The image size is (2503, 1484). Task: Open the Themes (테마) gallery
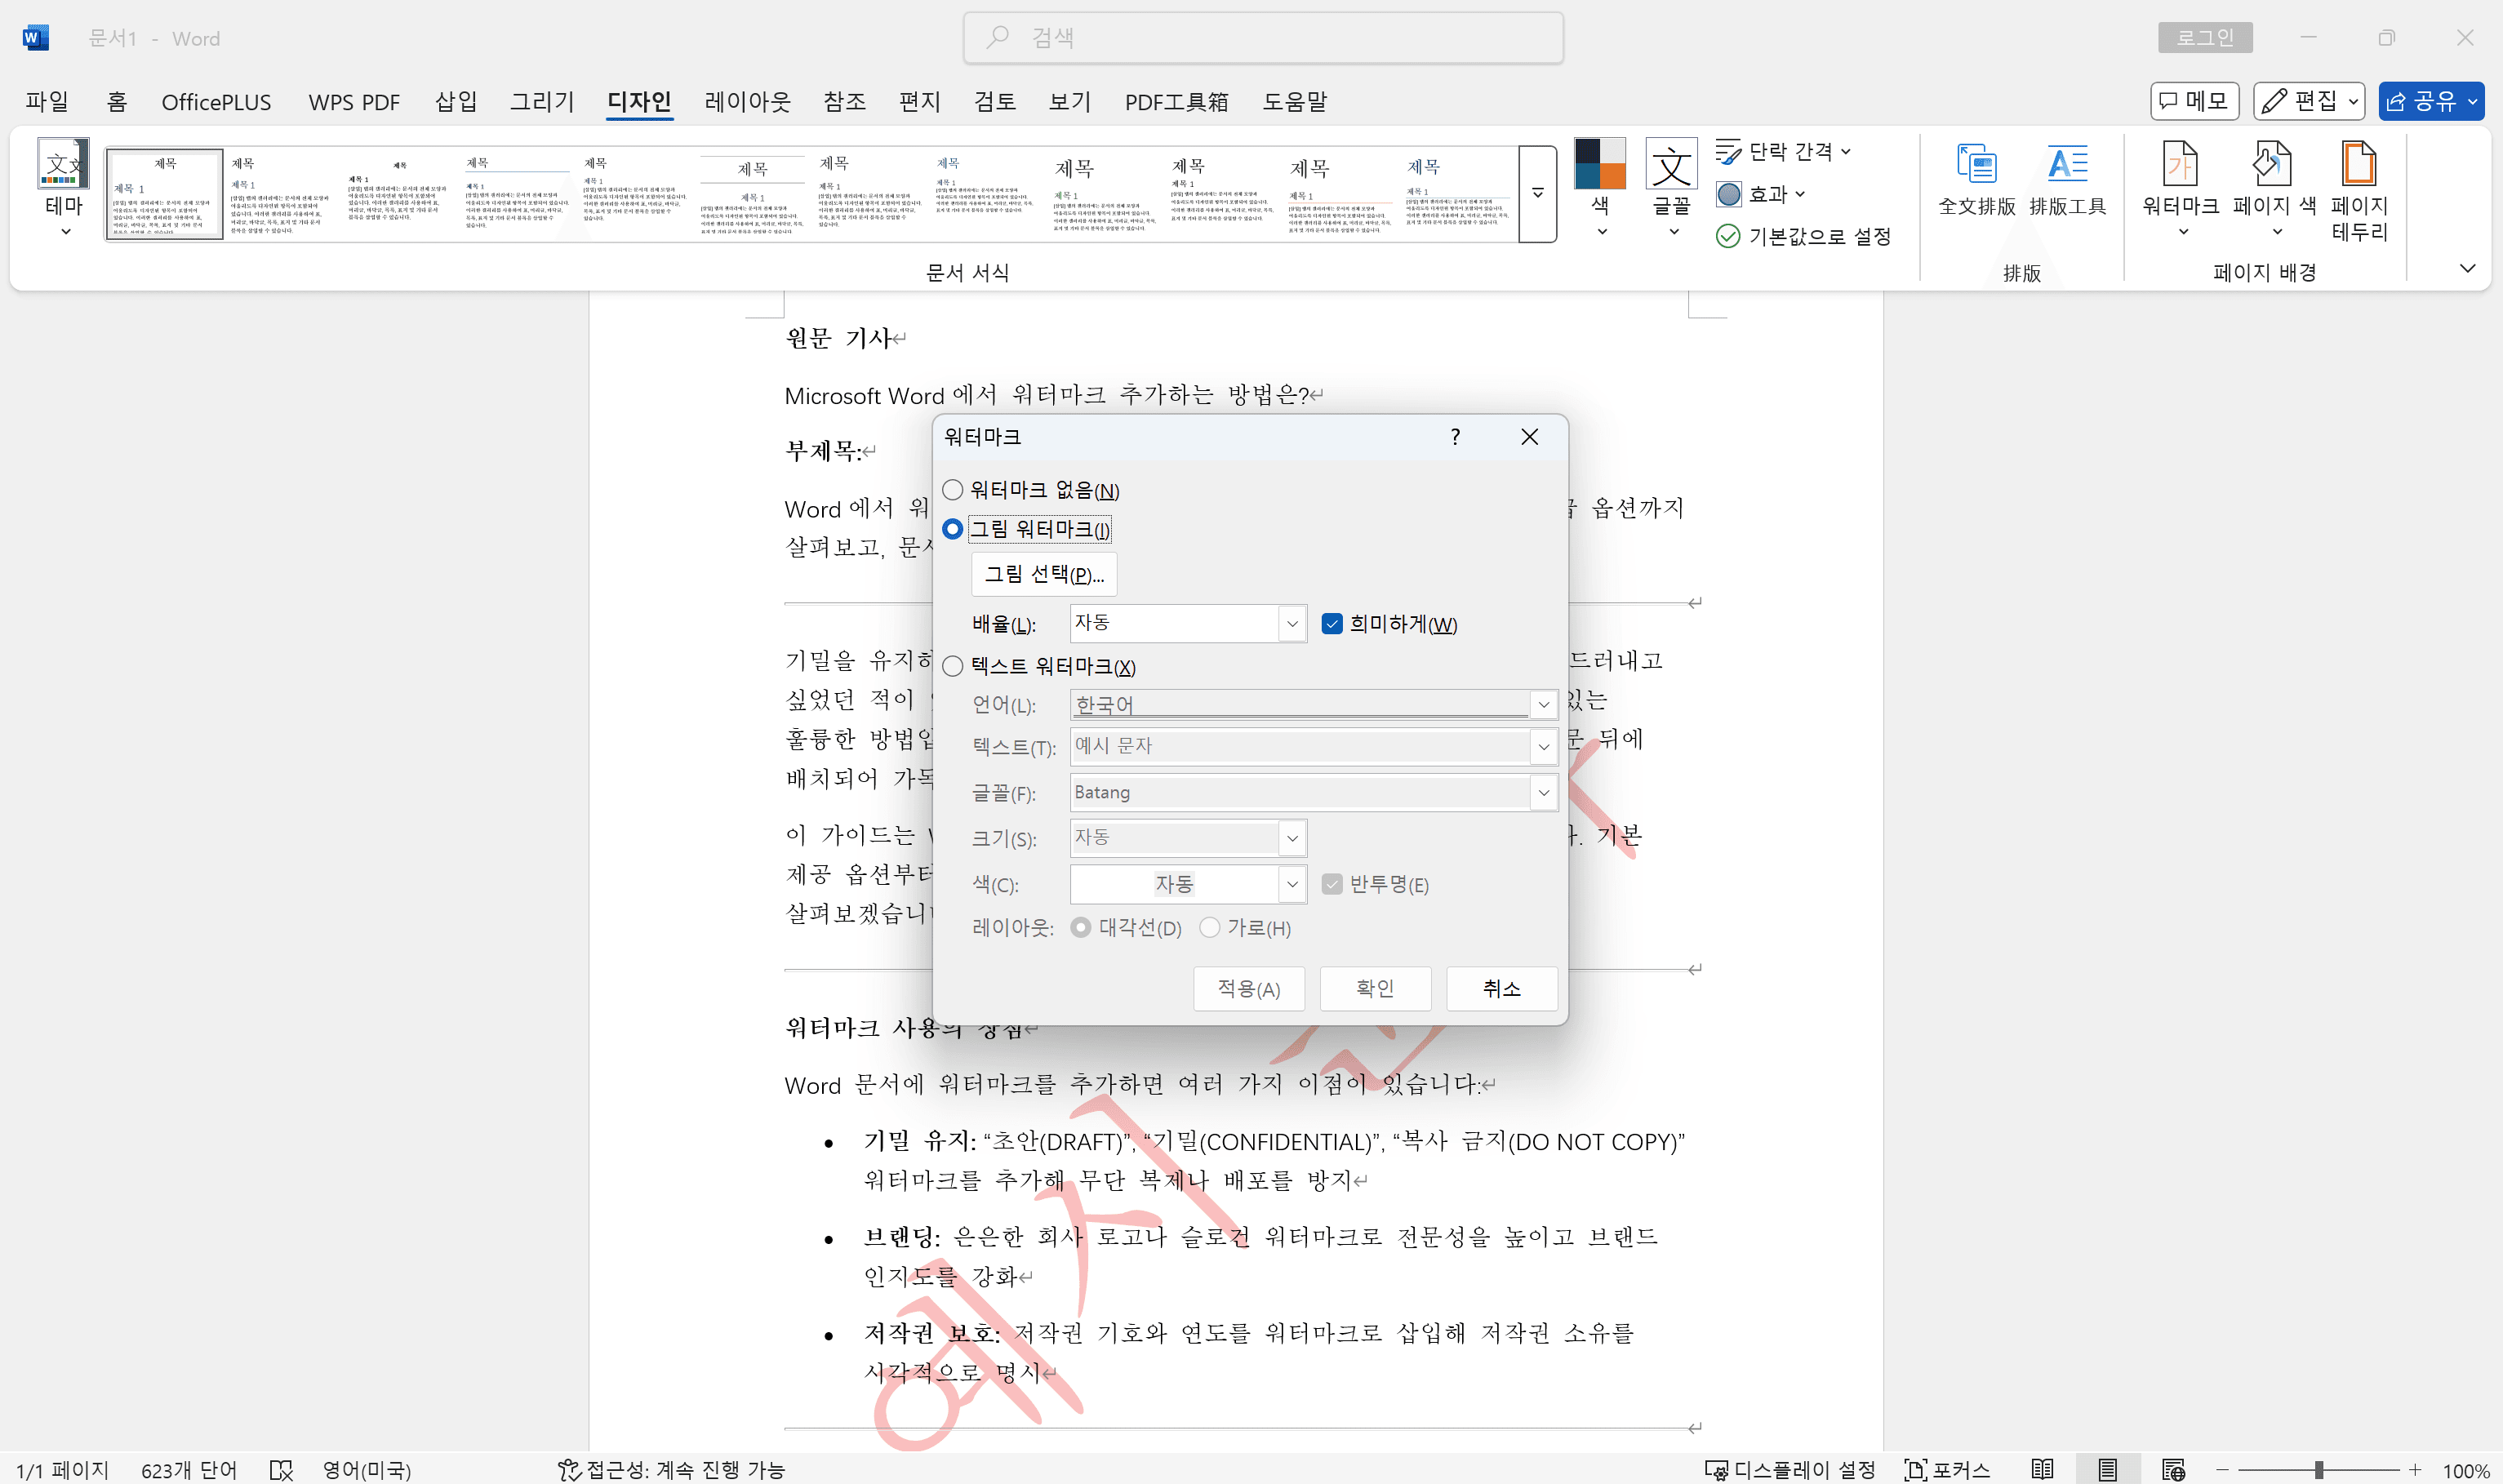(x=64, y=189)
